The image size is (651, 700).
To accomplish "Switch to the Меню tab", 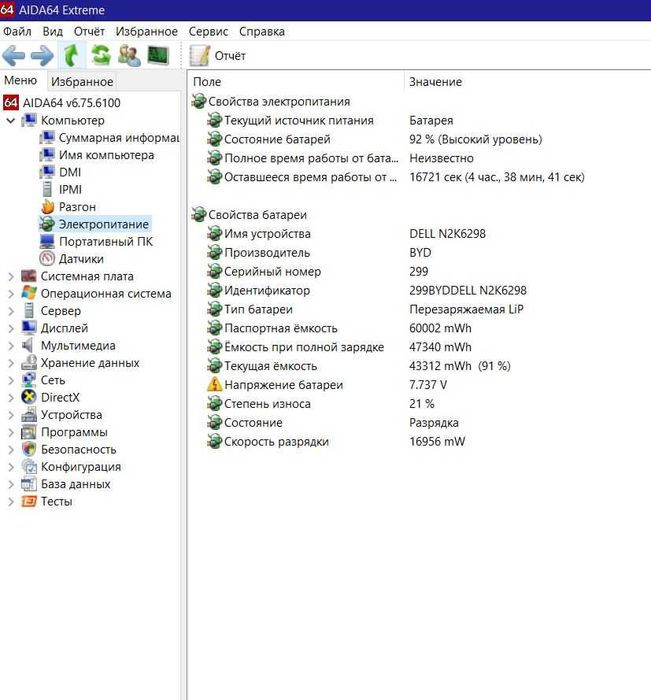I will click(x=21, y=80).
